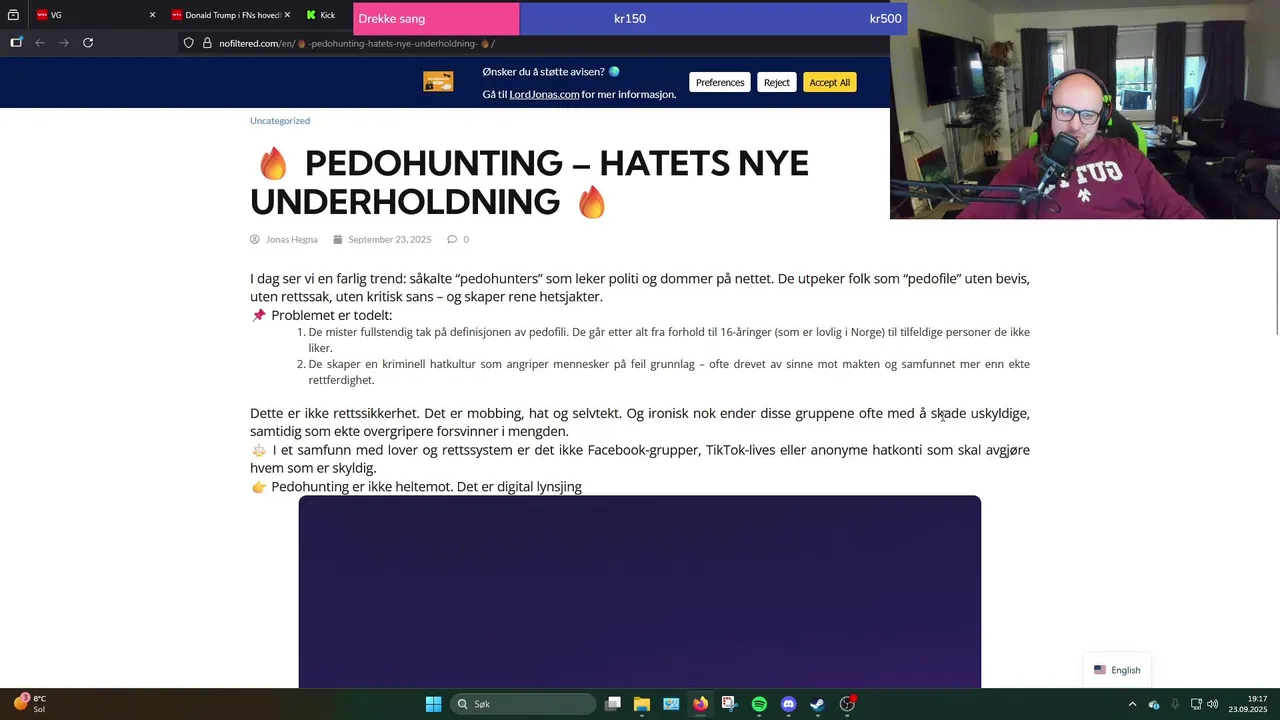Click 'Ønsker du å støtte avisen?' text
Screen dimensions: 1280x720
543,72
